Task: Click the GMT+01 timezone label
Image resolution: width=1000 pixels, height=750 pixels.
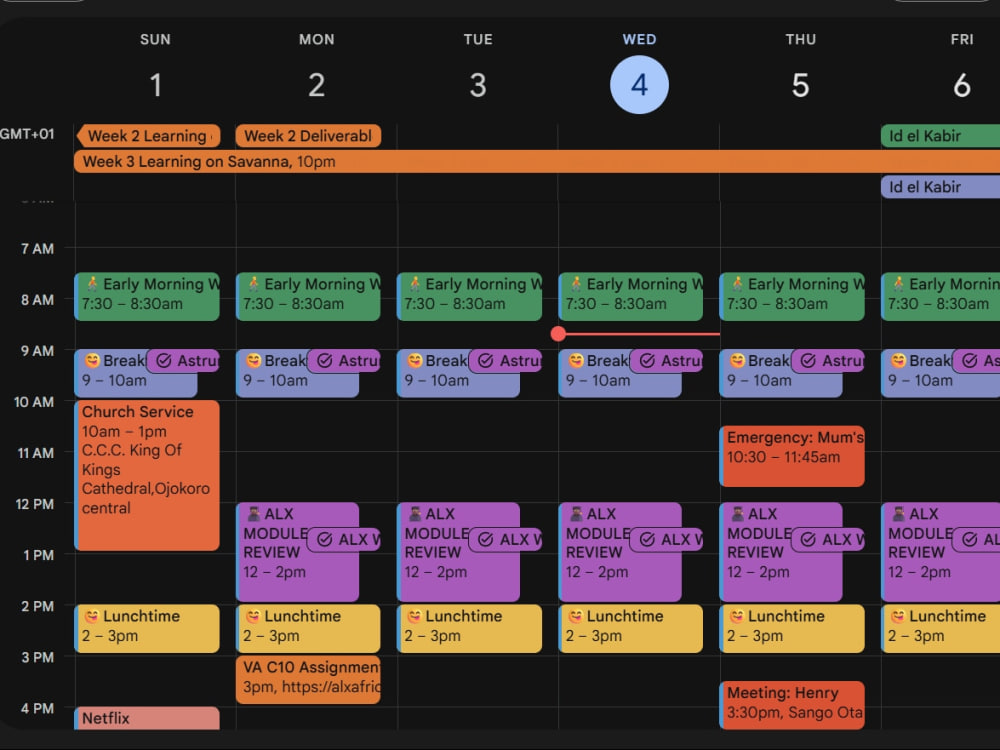Action: [27, 134]
